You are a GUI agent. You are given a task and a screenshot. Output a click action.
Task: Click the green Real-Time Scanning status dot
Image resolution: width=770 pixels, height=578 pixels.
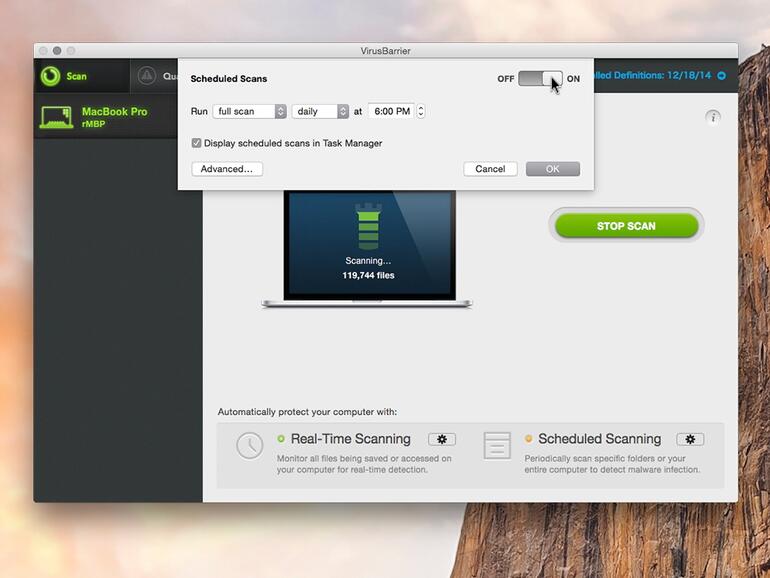pos(281,439)
